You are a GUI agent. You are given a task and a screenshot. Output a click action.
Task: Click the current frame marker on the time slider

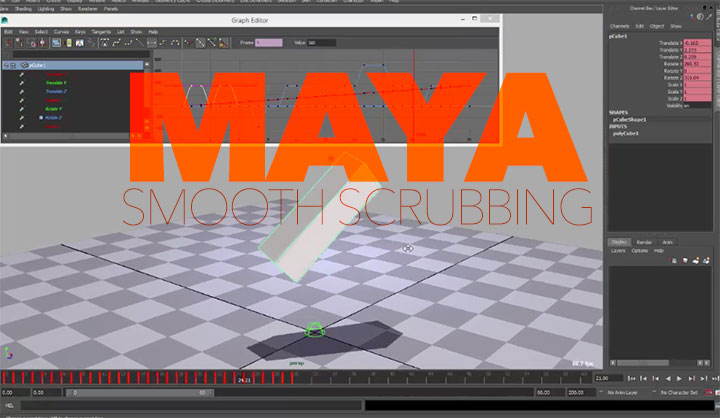pos(244,378)
